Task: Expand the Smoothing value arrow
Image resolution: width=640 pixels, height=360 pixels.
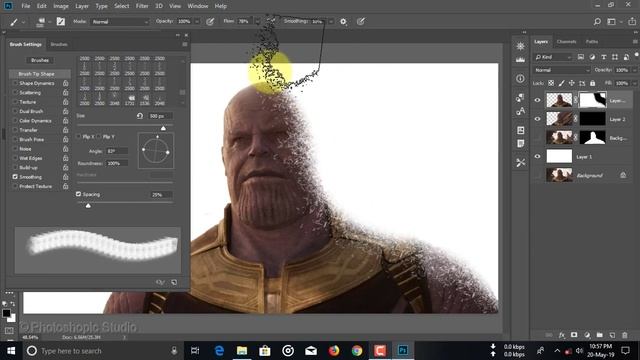Action: coord(331,22)
